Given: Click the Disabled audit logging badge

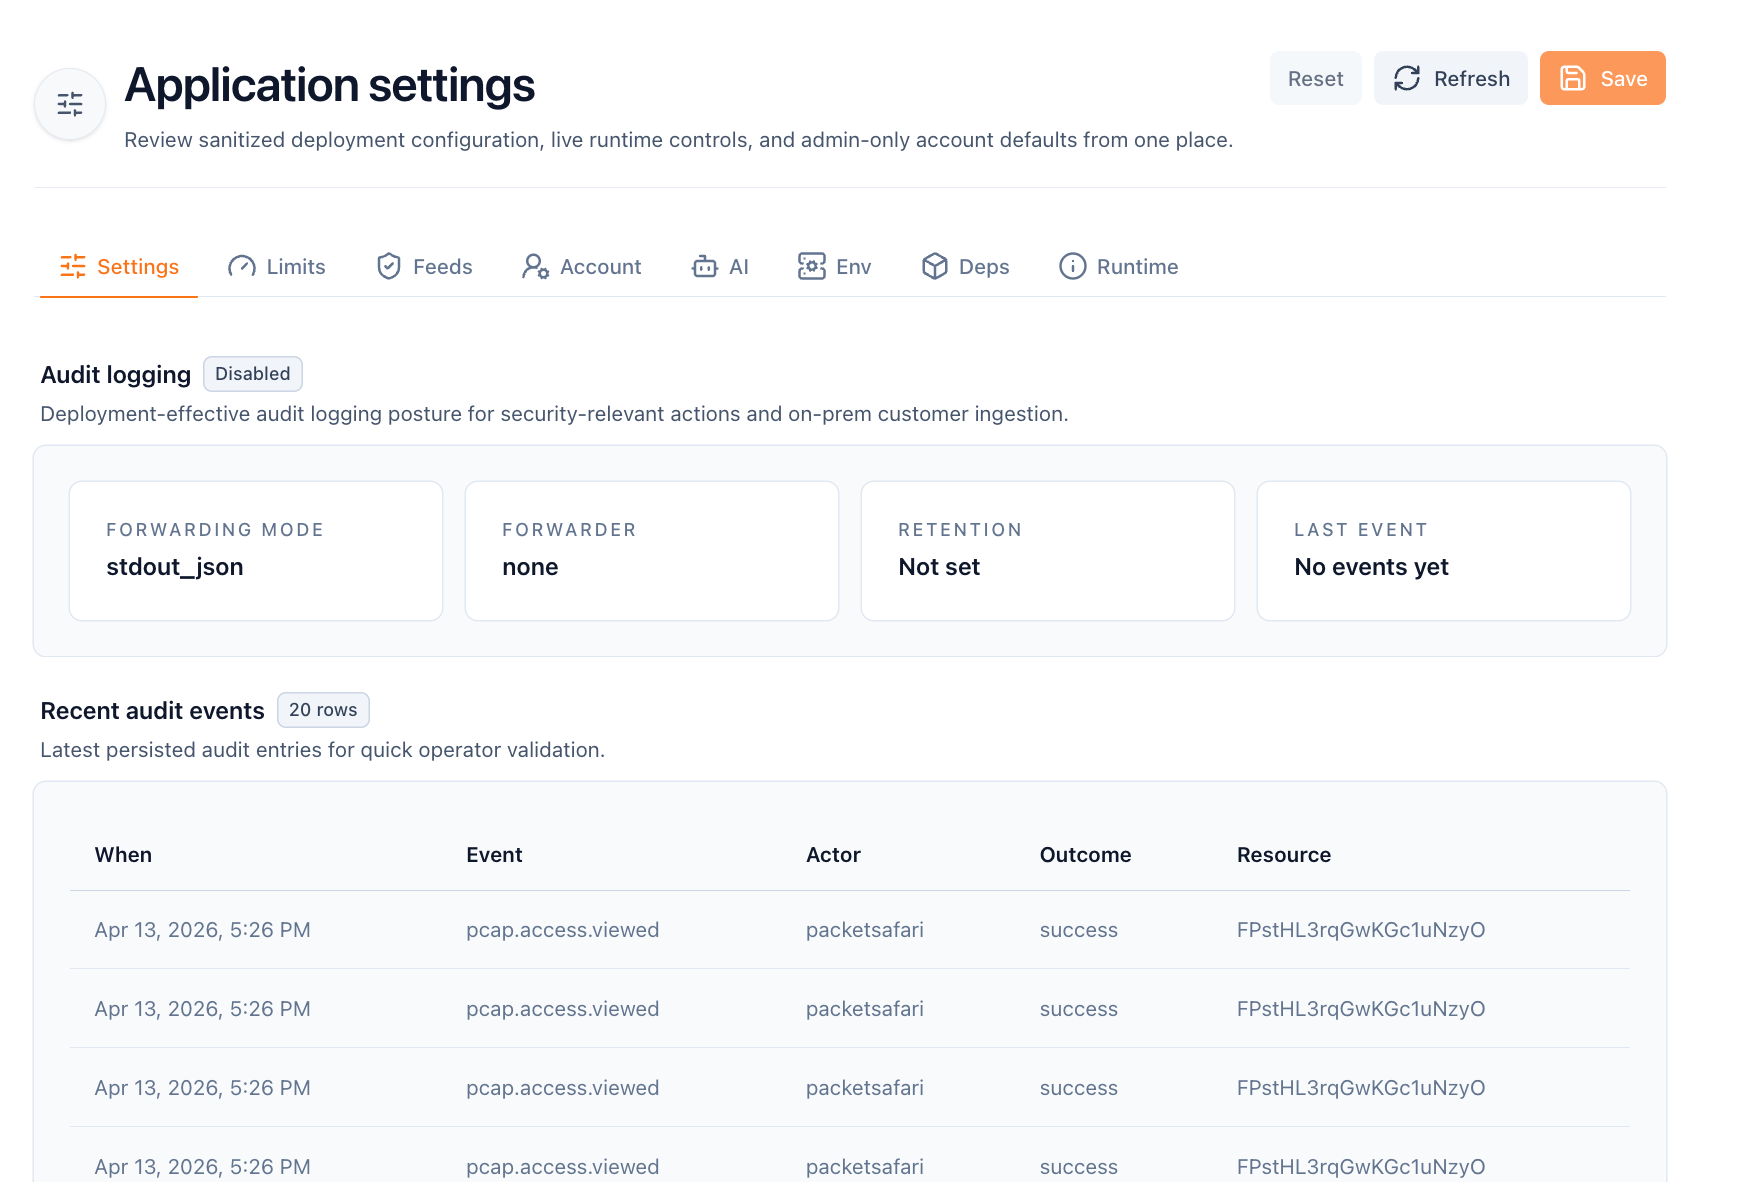Looking at the screenshot, I should pyautogui.click(x=253, y=374).
